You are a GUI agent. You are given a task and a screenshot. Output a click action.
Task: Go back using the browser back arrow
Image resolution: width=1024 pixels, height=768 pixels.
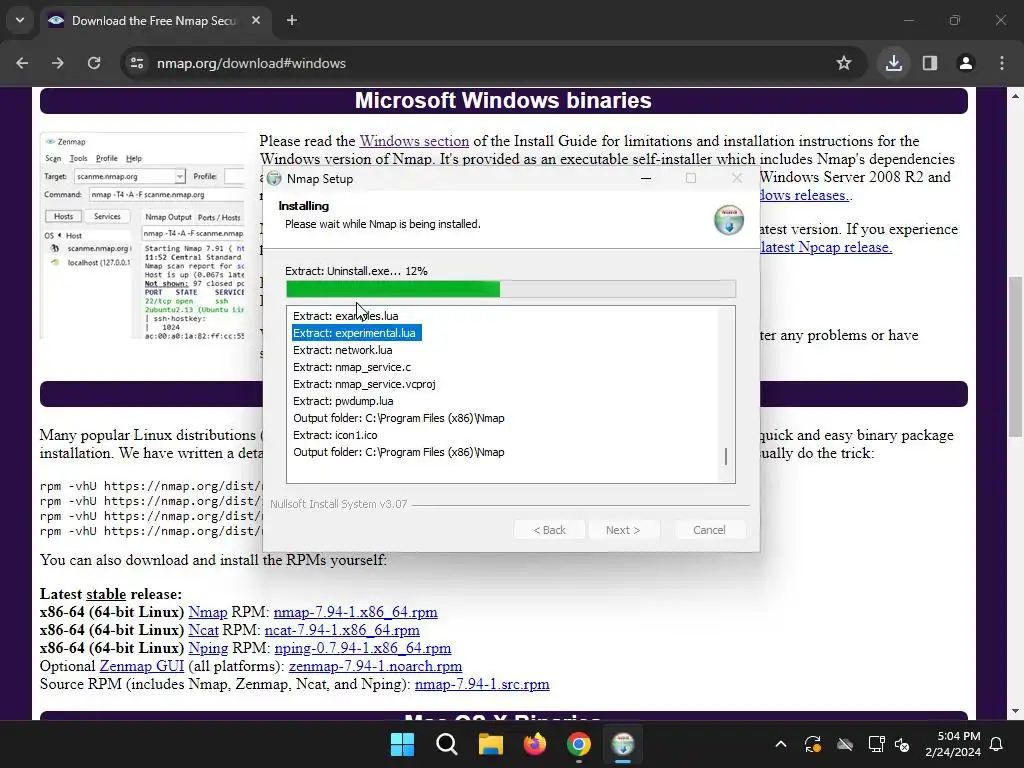pos(22,63)
